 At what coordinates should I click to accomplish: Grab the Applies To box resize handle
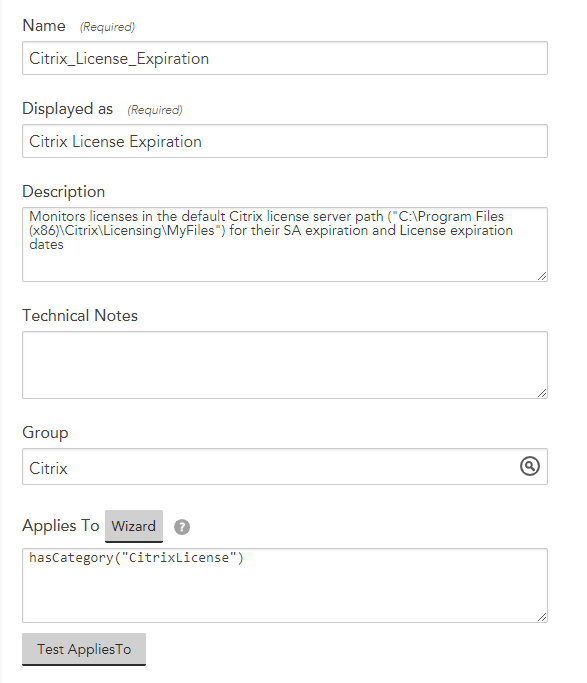[x=542, y=617]
